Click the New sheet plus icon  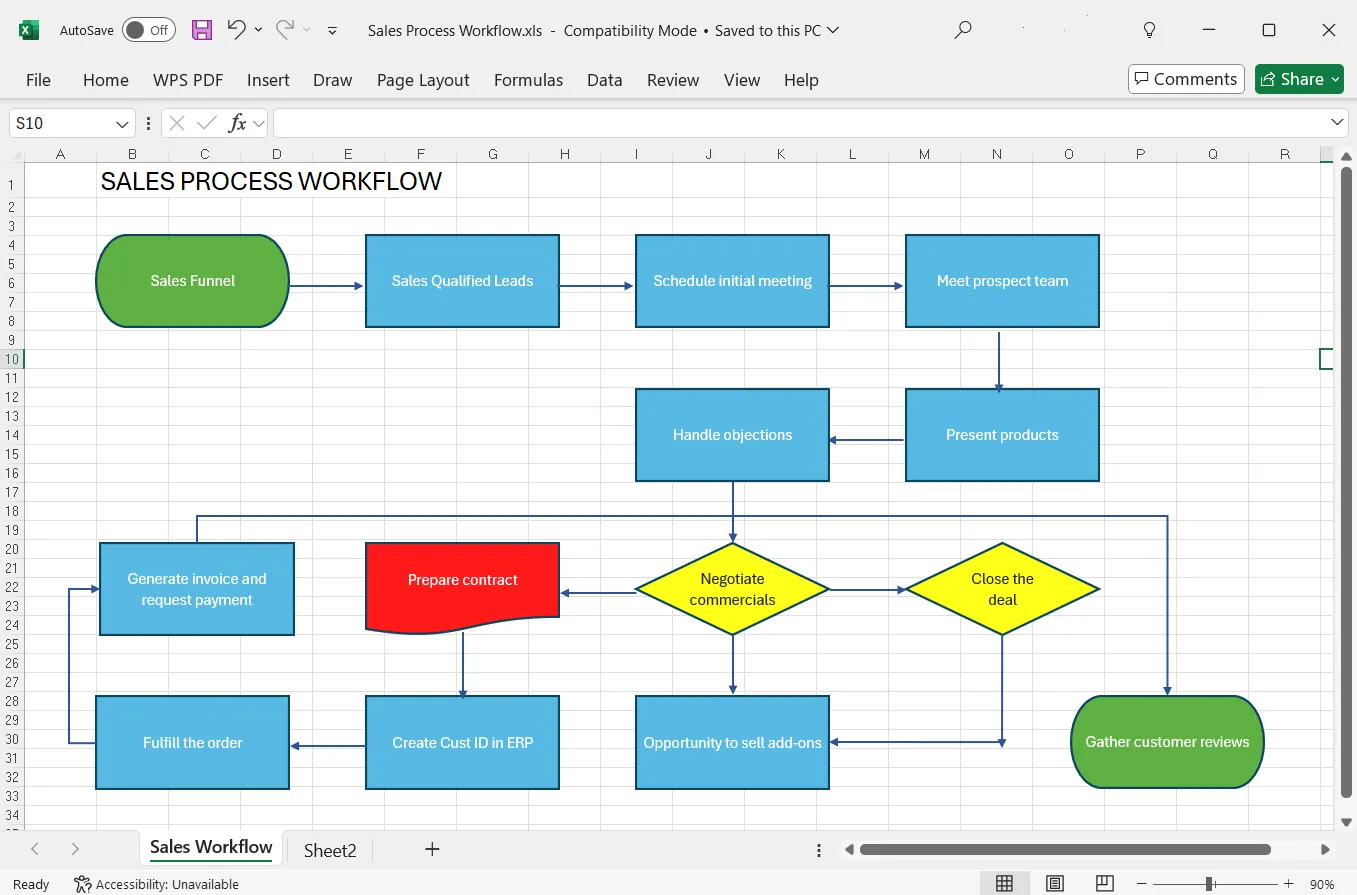click(x=432, y=849)
